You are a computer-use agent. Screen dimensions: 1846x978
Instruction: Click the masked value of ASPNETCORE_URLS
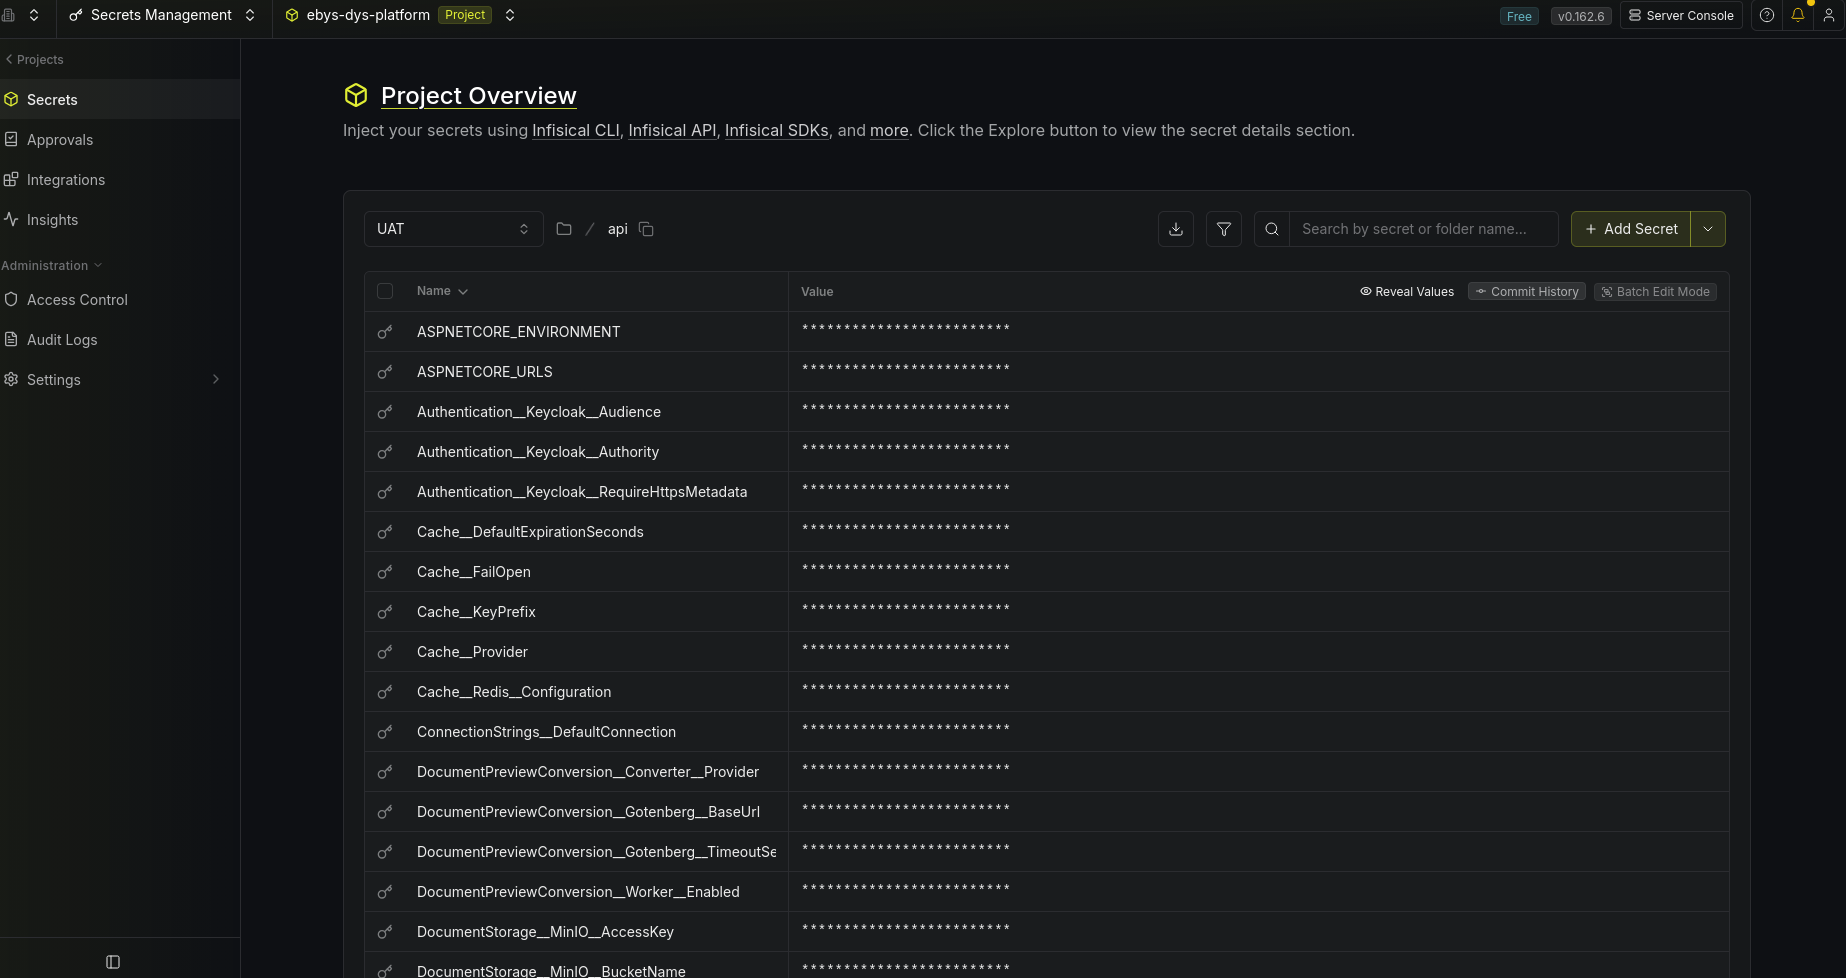tap(906, 370)
